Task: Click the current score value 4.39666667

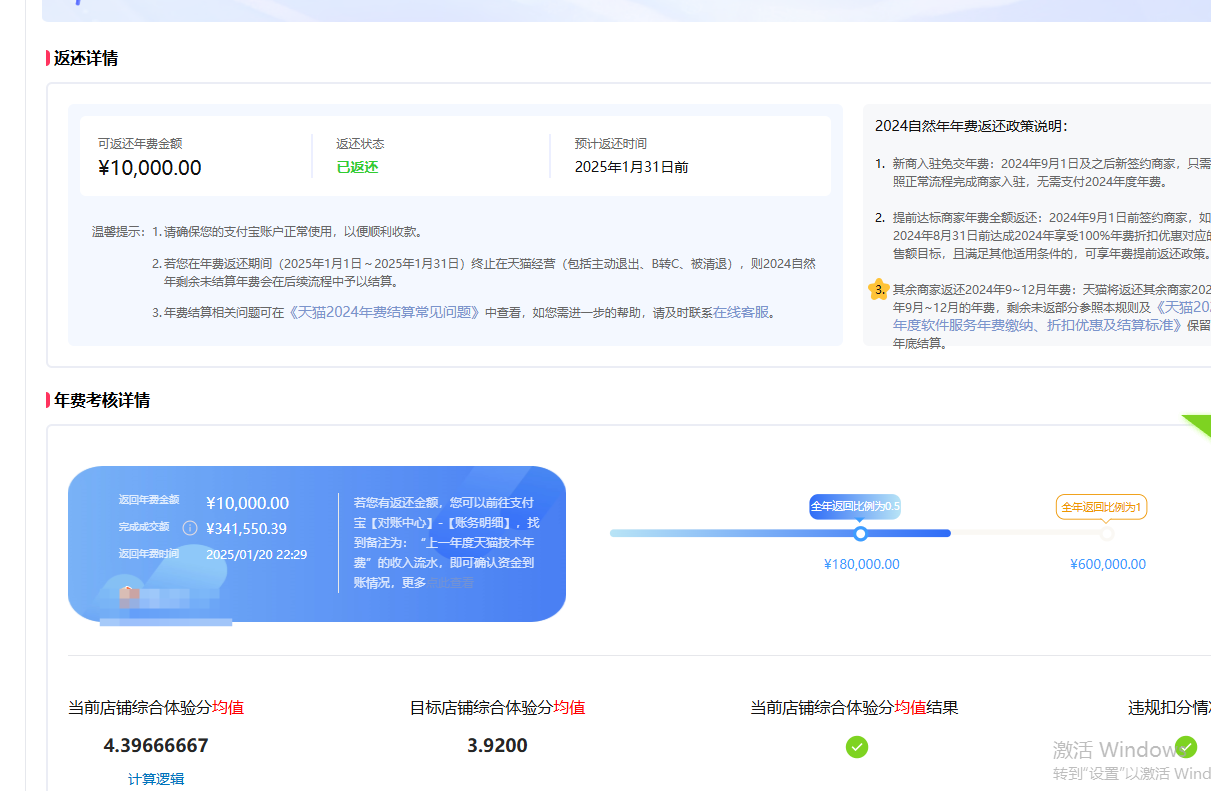Action: point(156,746)
